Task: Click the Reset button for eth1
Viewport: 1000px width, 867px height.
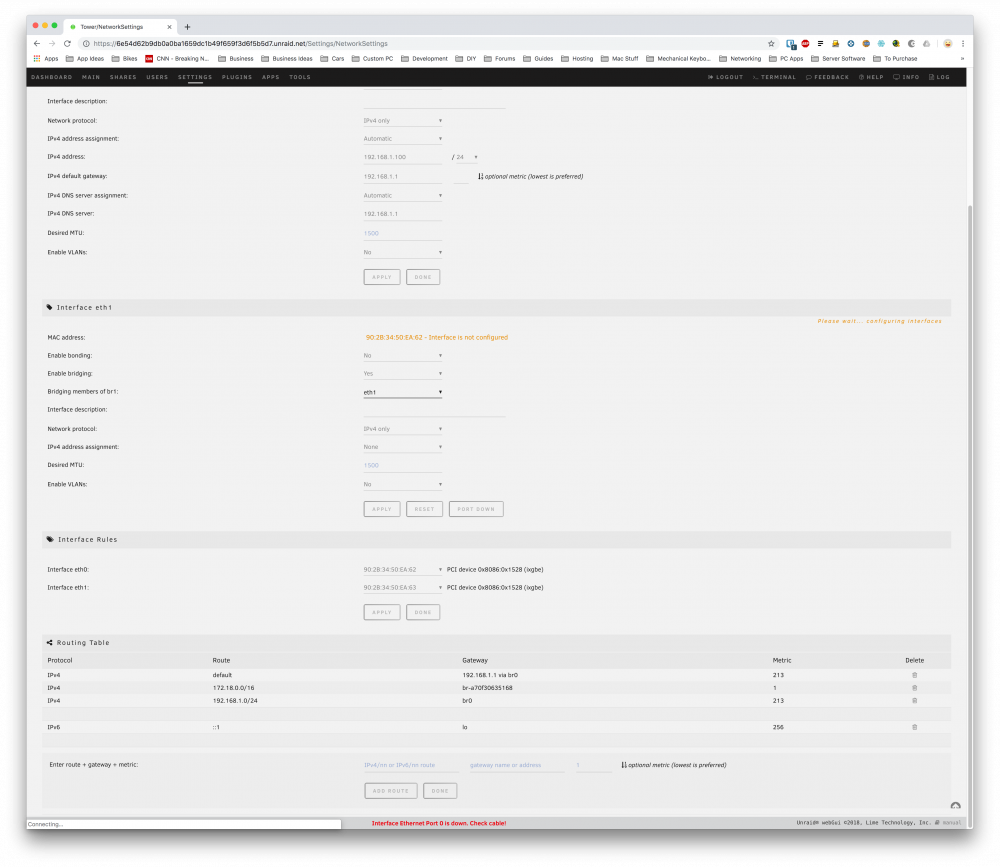Action: click(424, 509)
